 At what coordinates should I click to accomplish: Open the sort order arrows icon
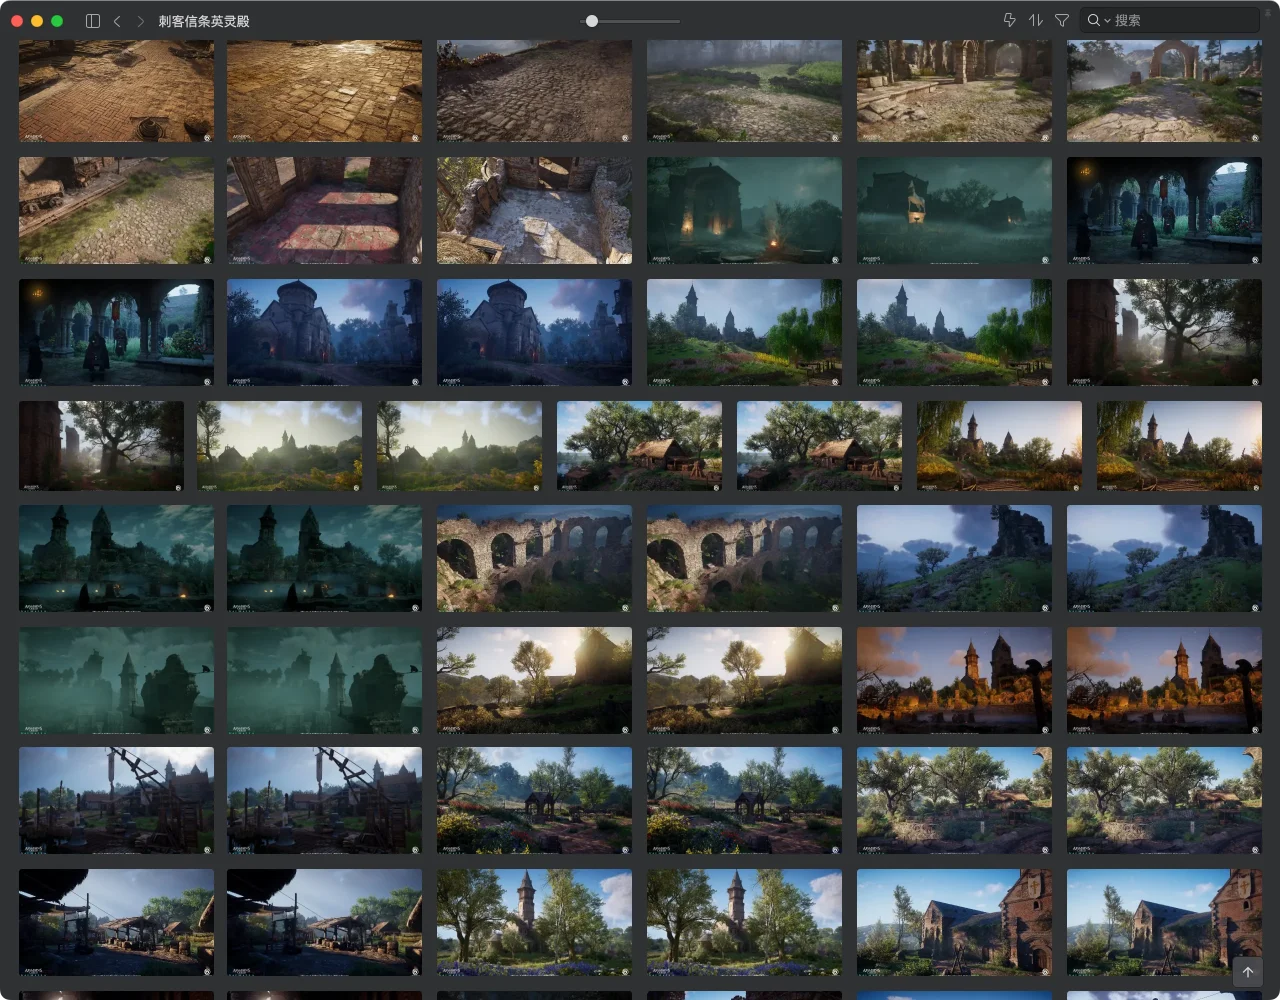pos(1036,20)
